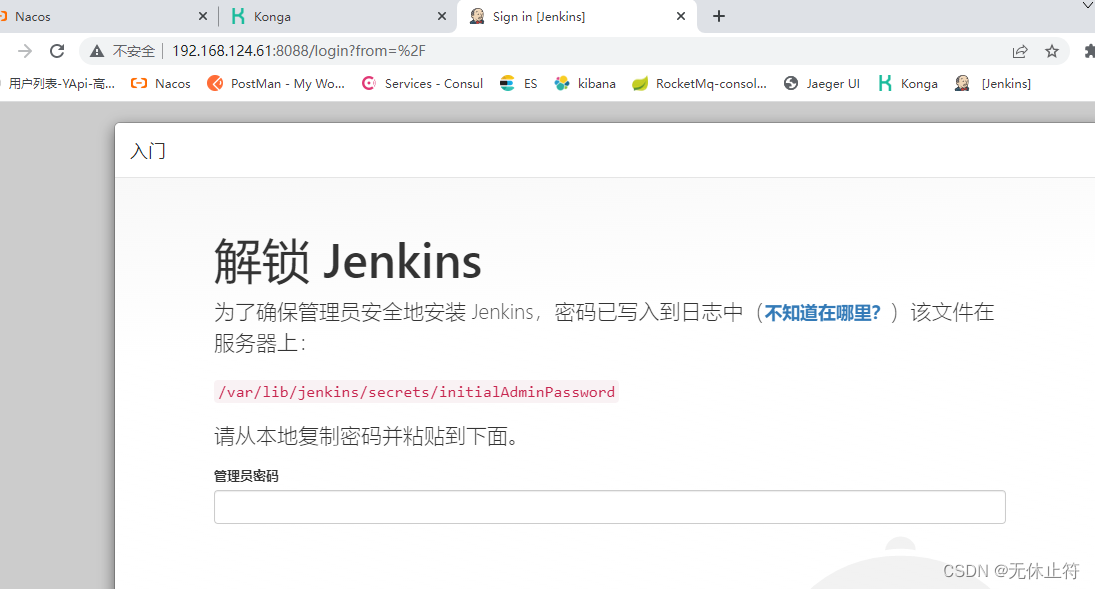Focus the address bar URL
The width and height of the screenshot is (1095, 589).
pyautogui.click(x=299, y=51)
